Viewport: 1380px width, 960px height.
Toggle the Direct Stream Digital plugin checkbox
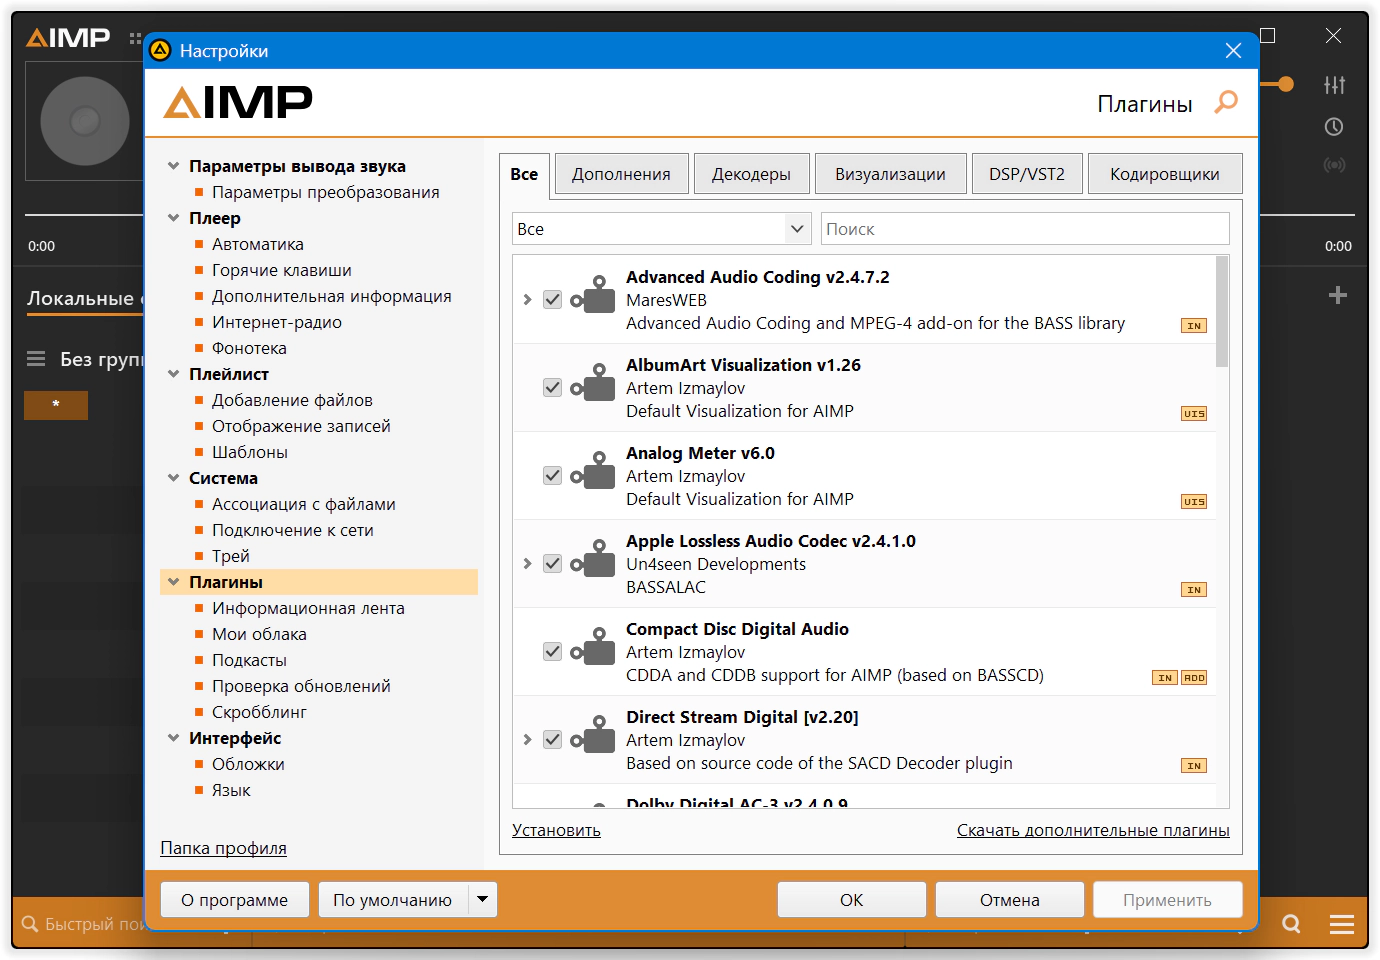(552, 739)
